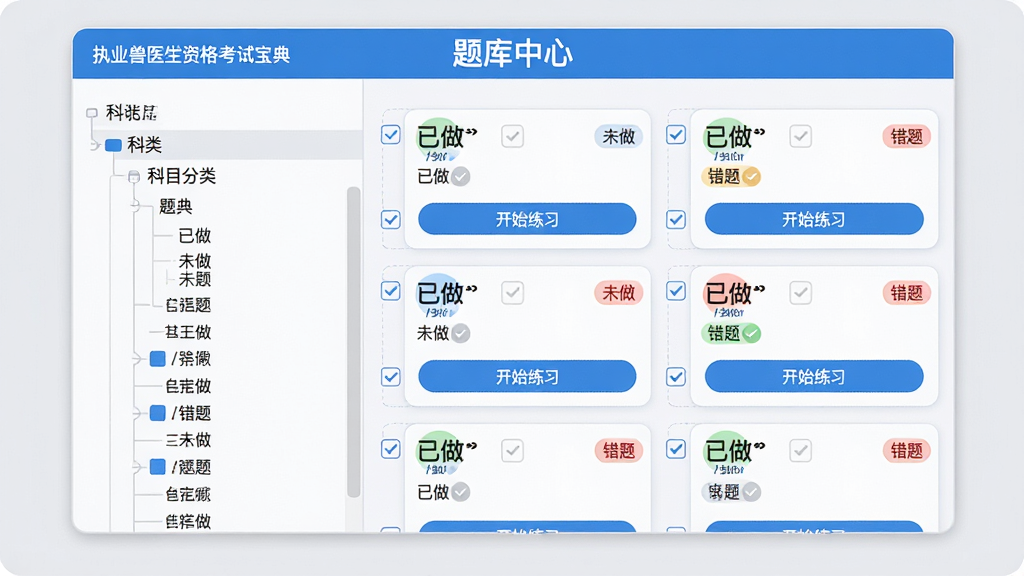Collapse the 科目分类 tree node

[x=134, y=176]
